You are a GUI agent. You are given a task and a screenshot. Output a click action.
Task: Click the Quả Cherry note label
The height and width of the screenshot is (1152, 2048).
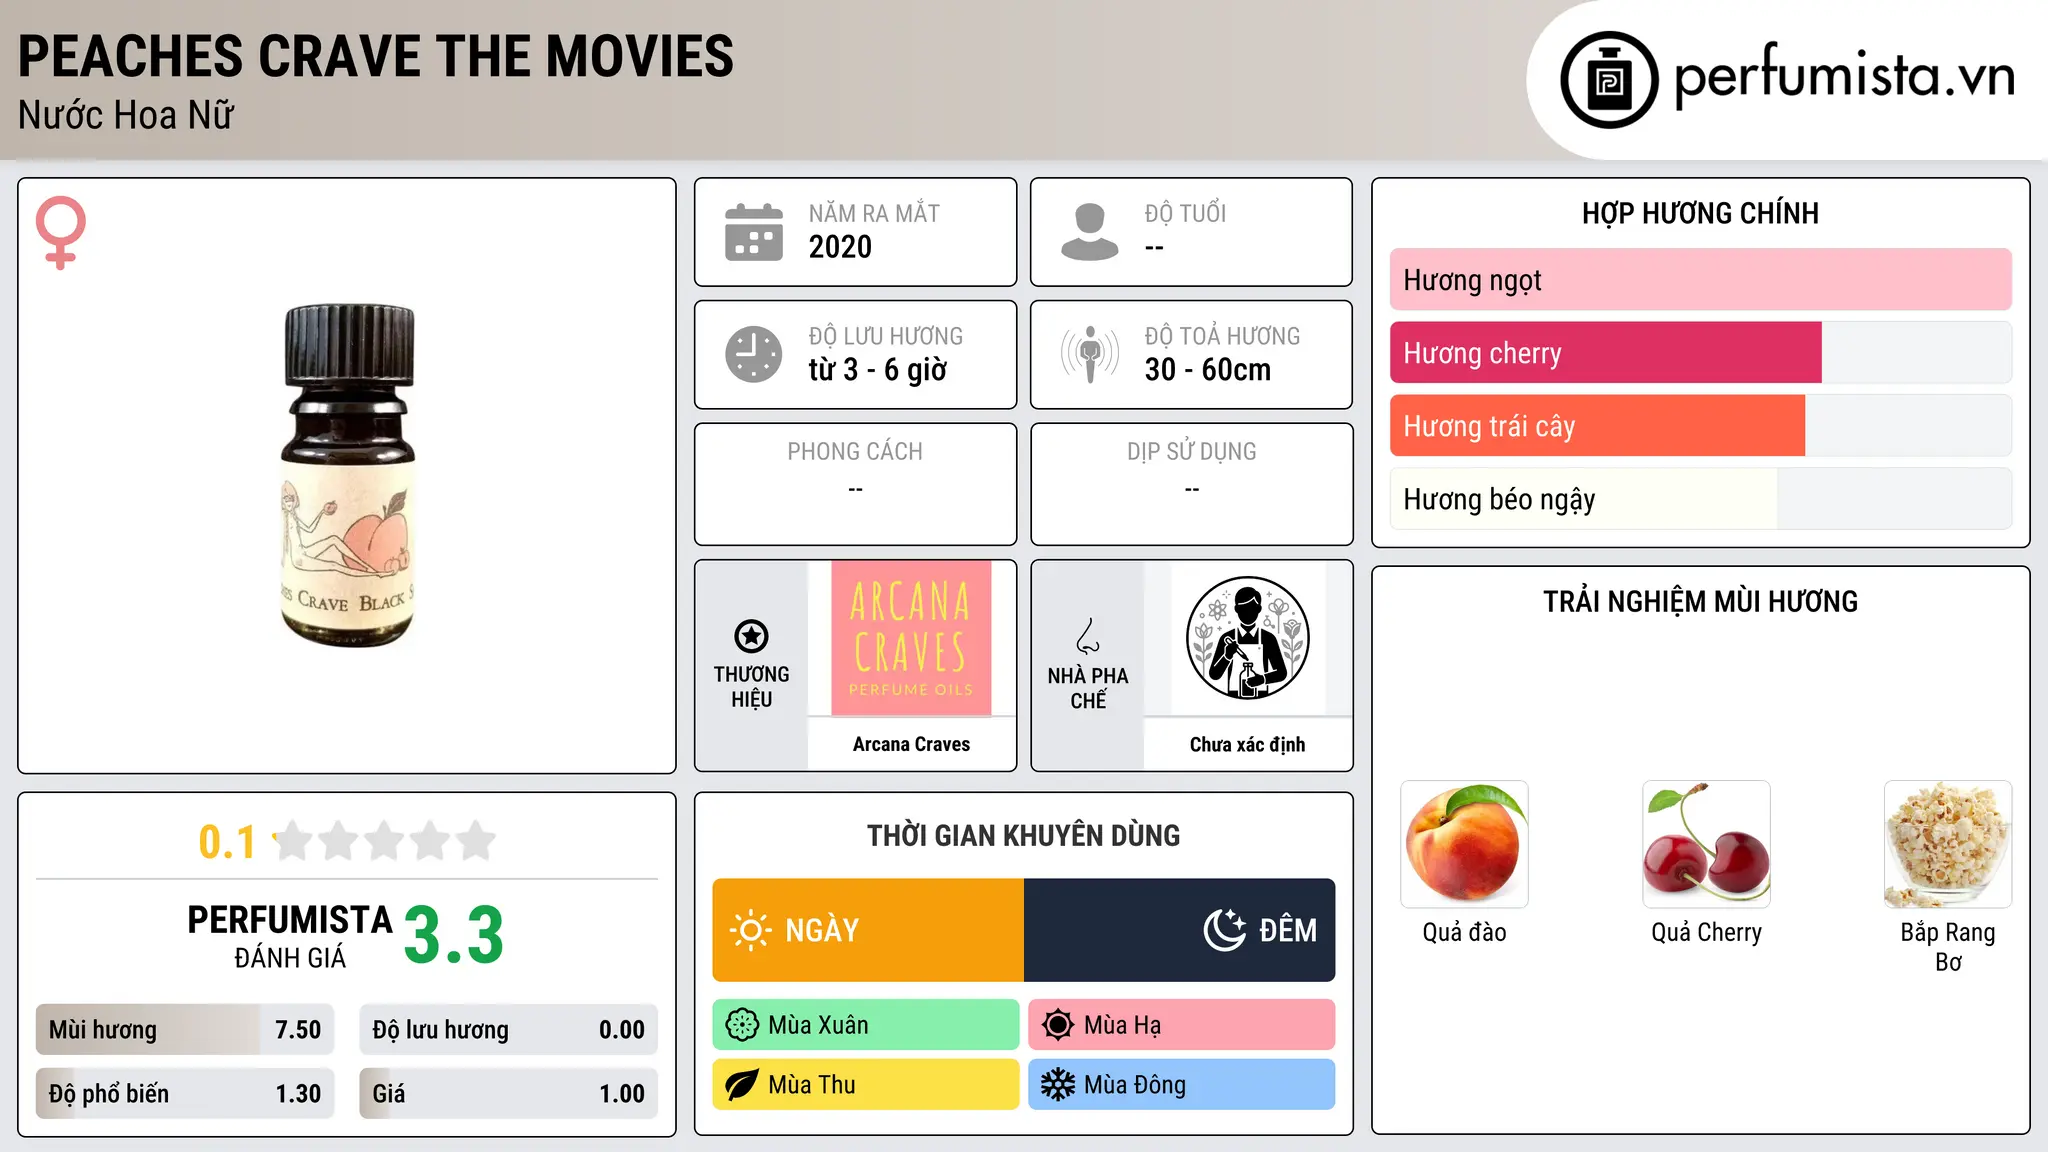pyautogui.click(x=1706, y=932)
